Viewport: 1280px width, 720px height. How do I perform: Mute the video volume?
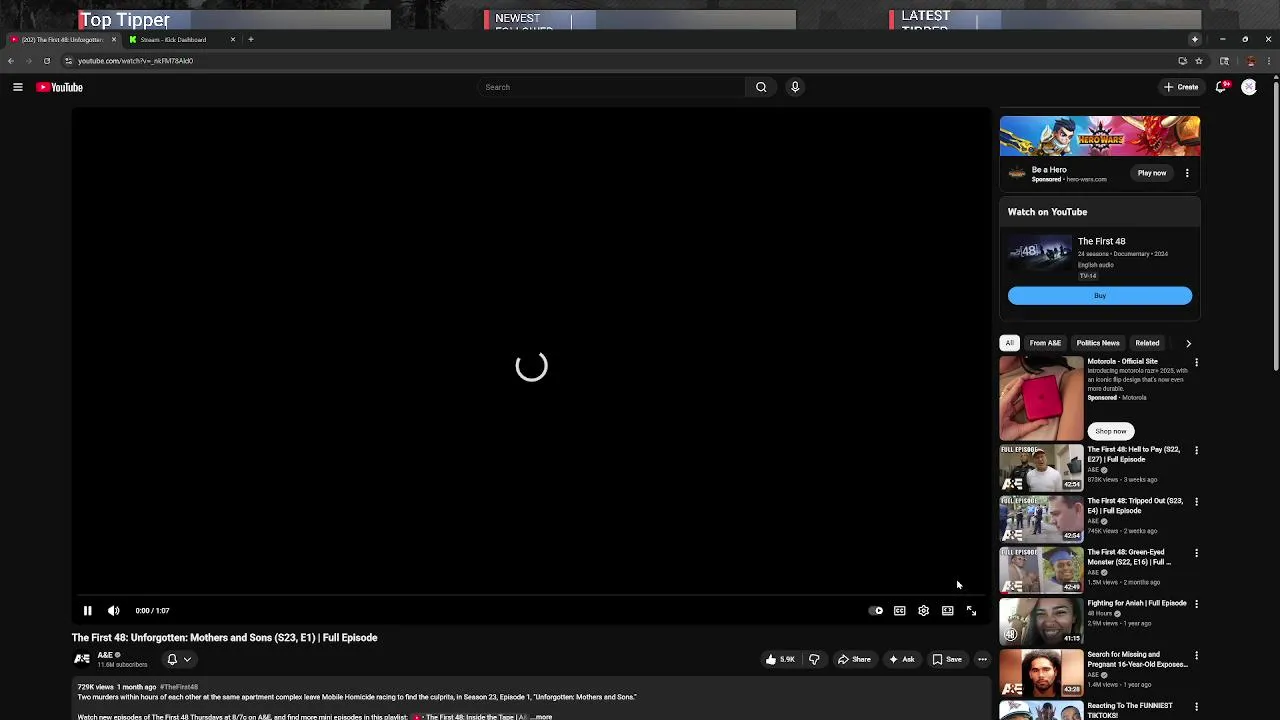pos(113,610)
